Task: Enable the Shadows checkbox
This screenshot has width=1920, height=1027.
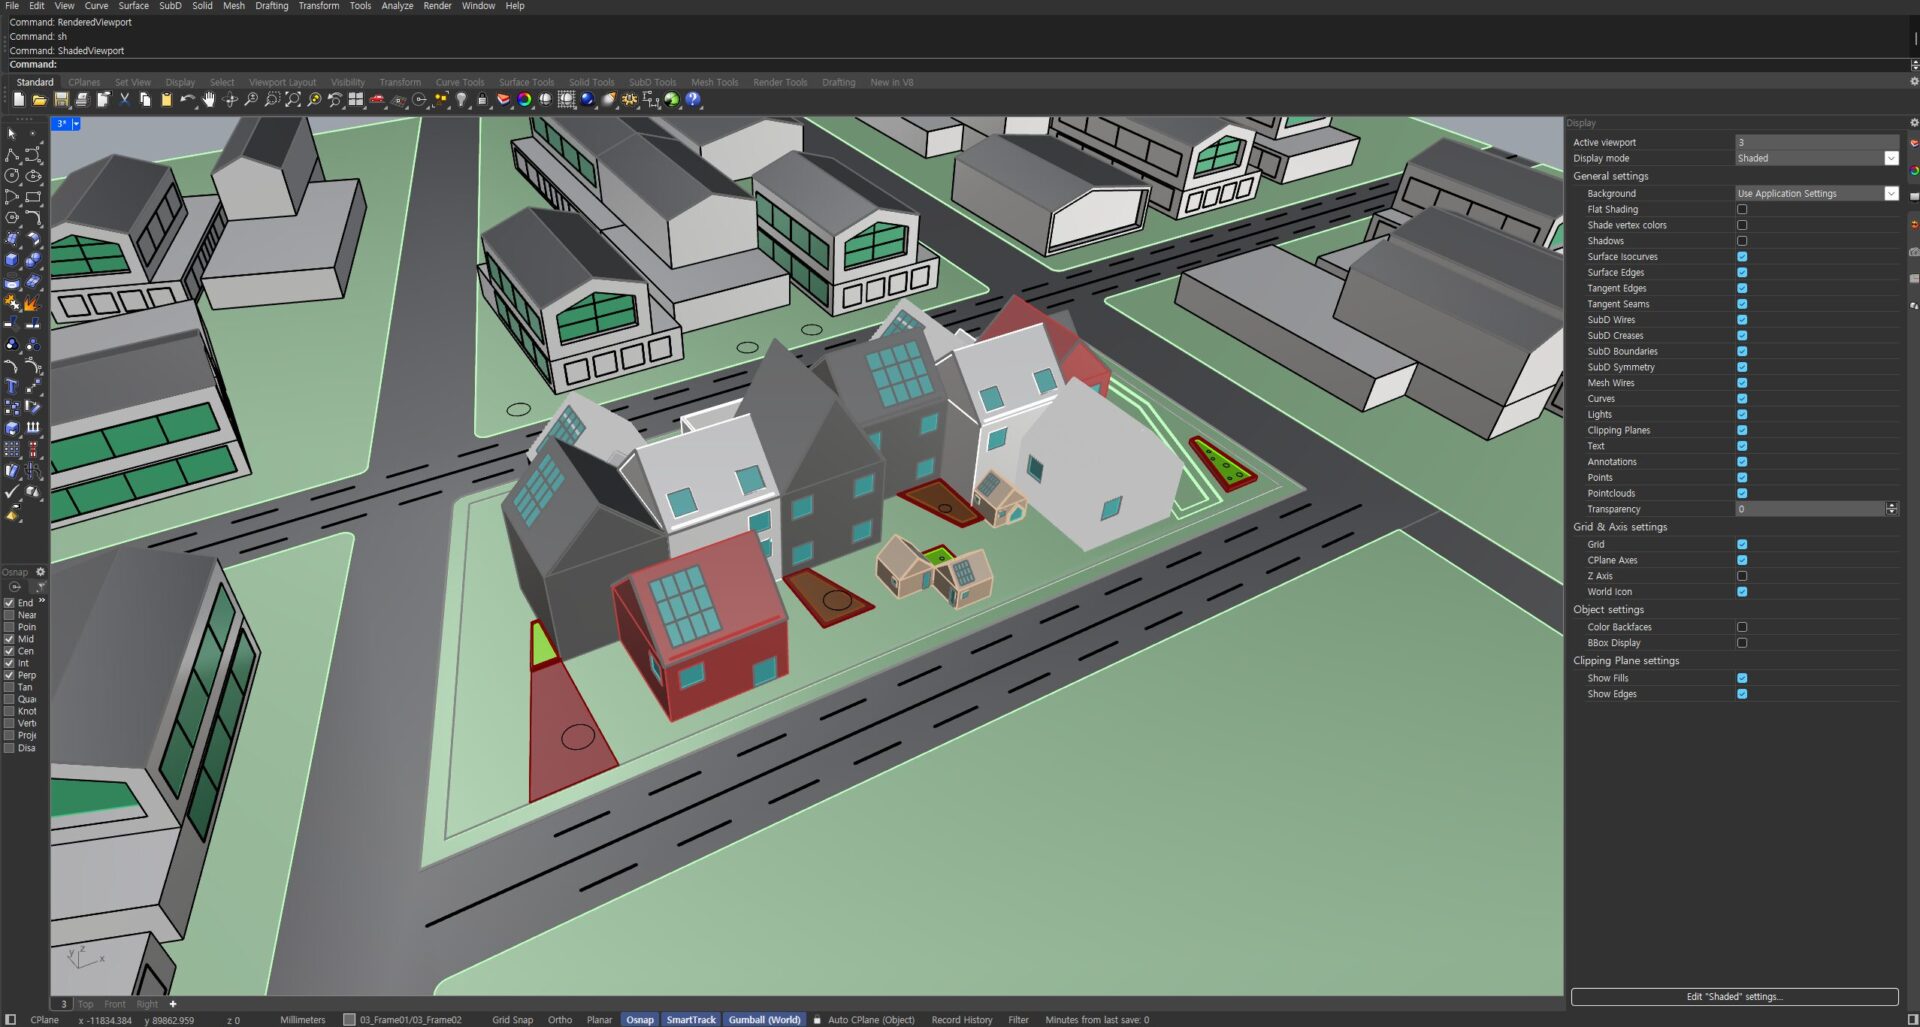Action: [1742, 241]
